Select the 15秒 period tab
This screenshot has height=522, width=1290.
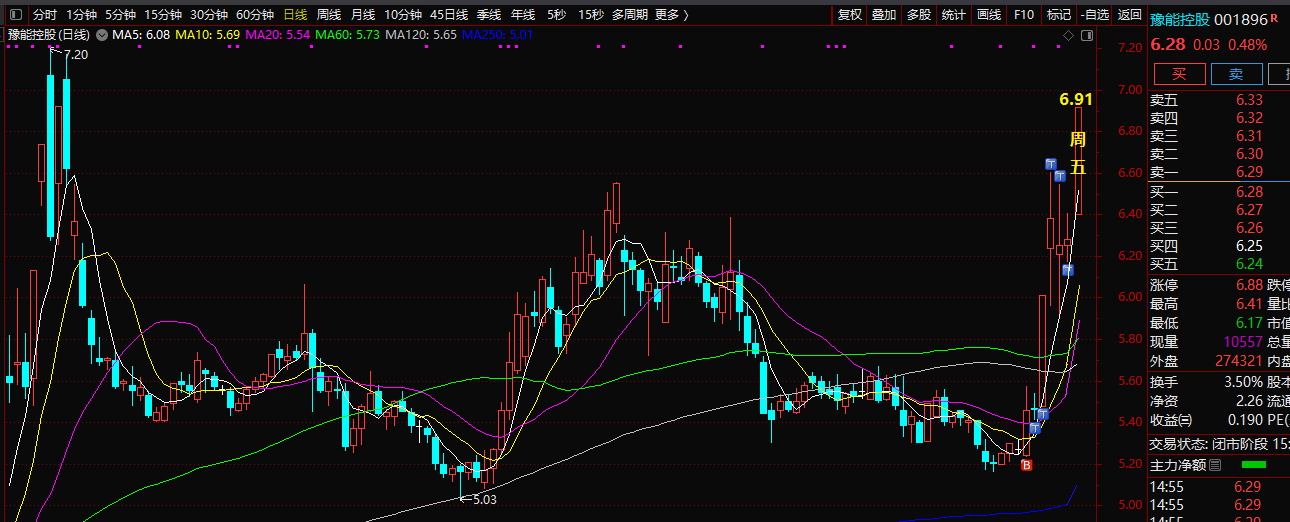(x=590, y=15)
